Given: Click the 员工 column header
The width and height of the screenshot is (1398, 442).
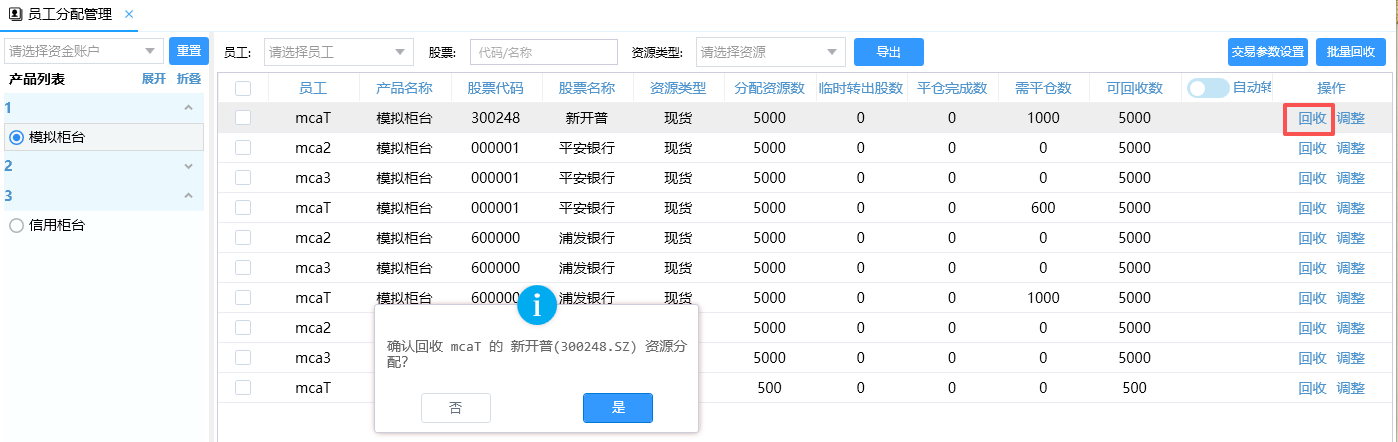Looking at the screenshot, I should [313, 88].
